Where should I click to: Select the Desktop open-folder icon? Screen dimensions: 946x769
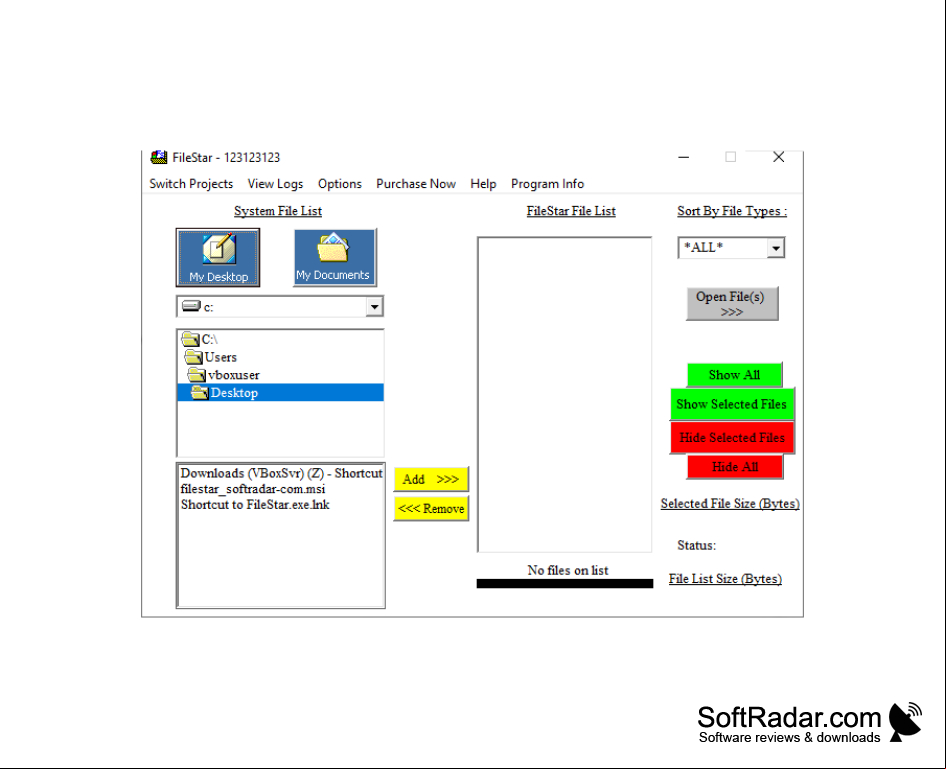tap(200, 393)
